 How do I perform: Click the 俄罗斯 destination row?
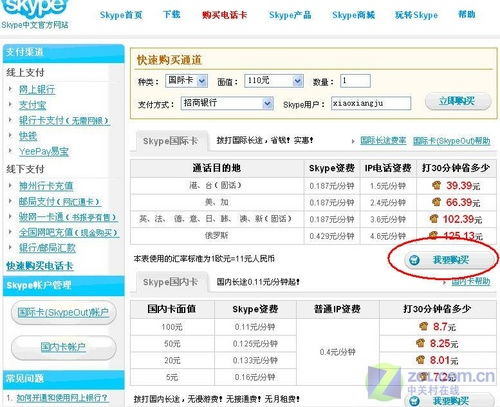tap(217, 236)
